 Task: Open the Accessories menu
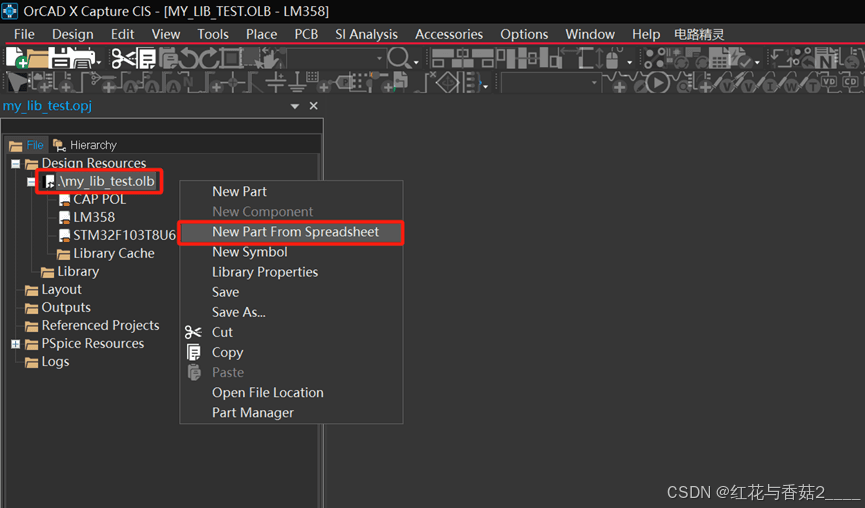449,34
